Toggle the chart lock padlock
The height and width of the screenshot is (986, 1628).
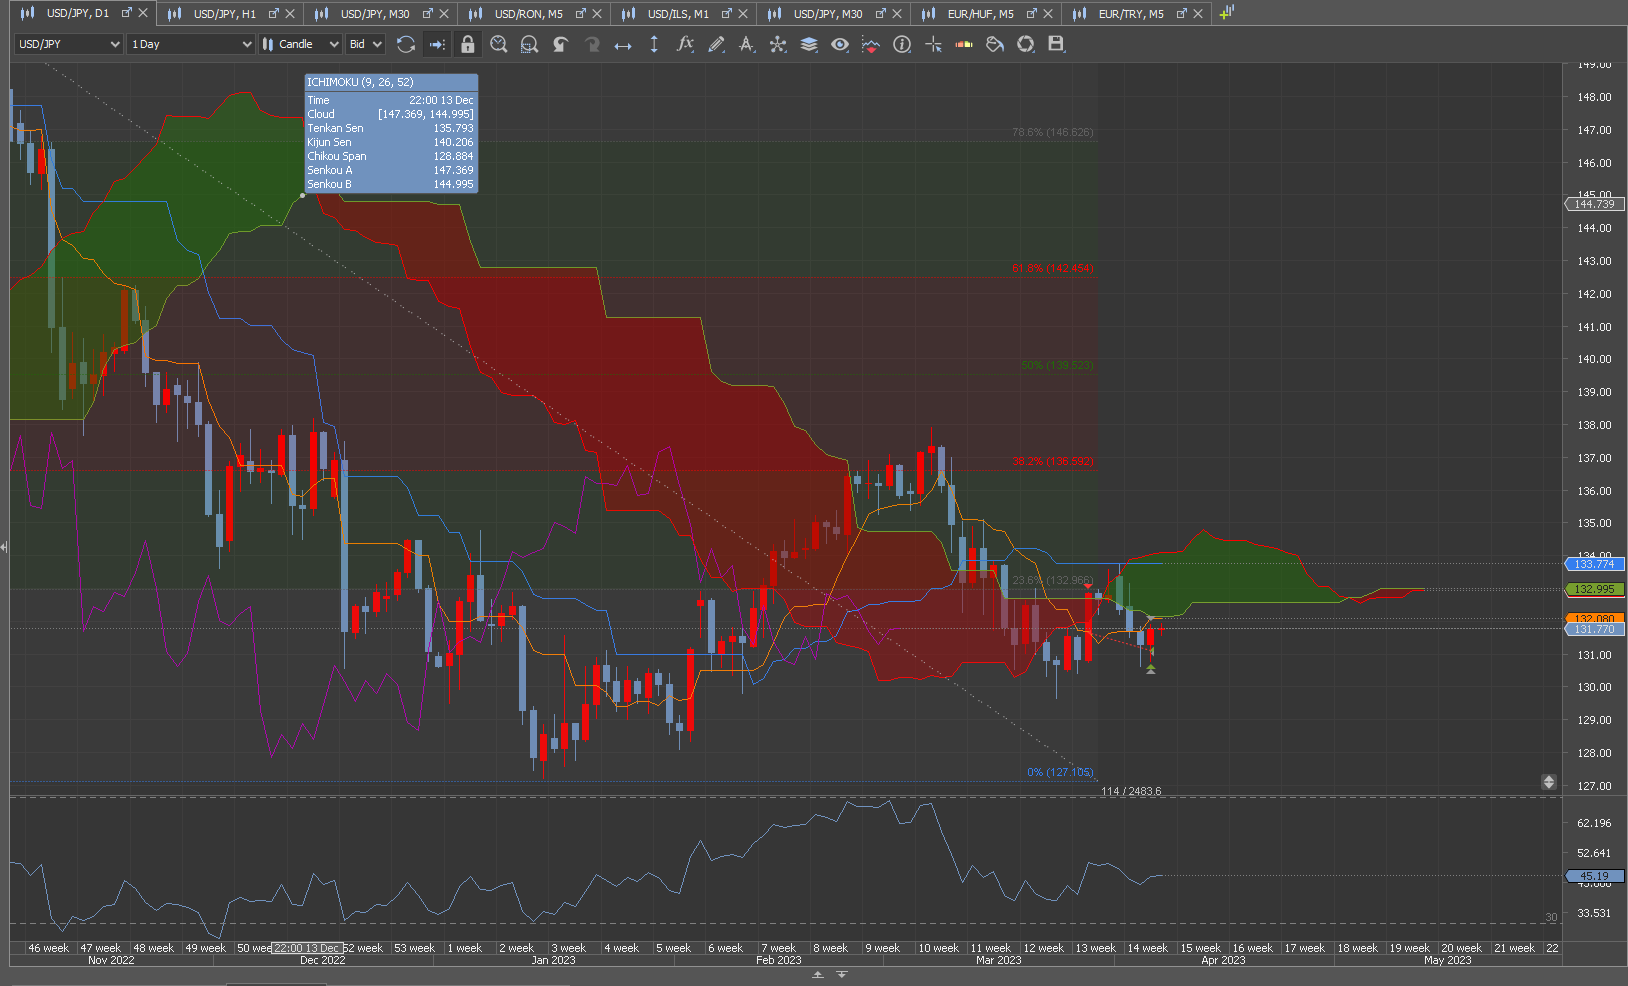[467, 44]
